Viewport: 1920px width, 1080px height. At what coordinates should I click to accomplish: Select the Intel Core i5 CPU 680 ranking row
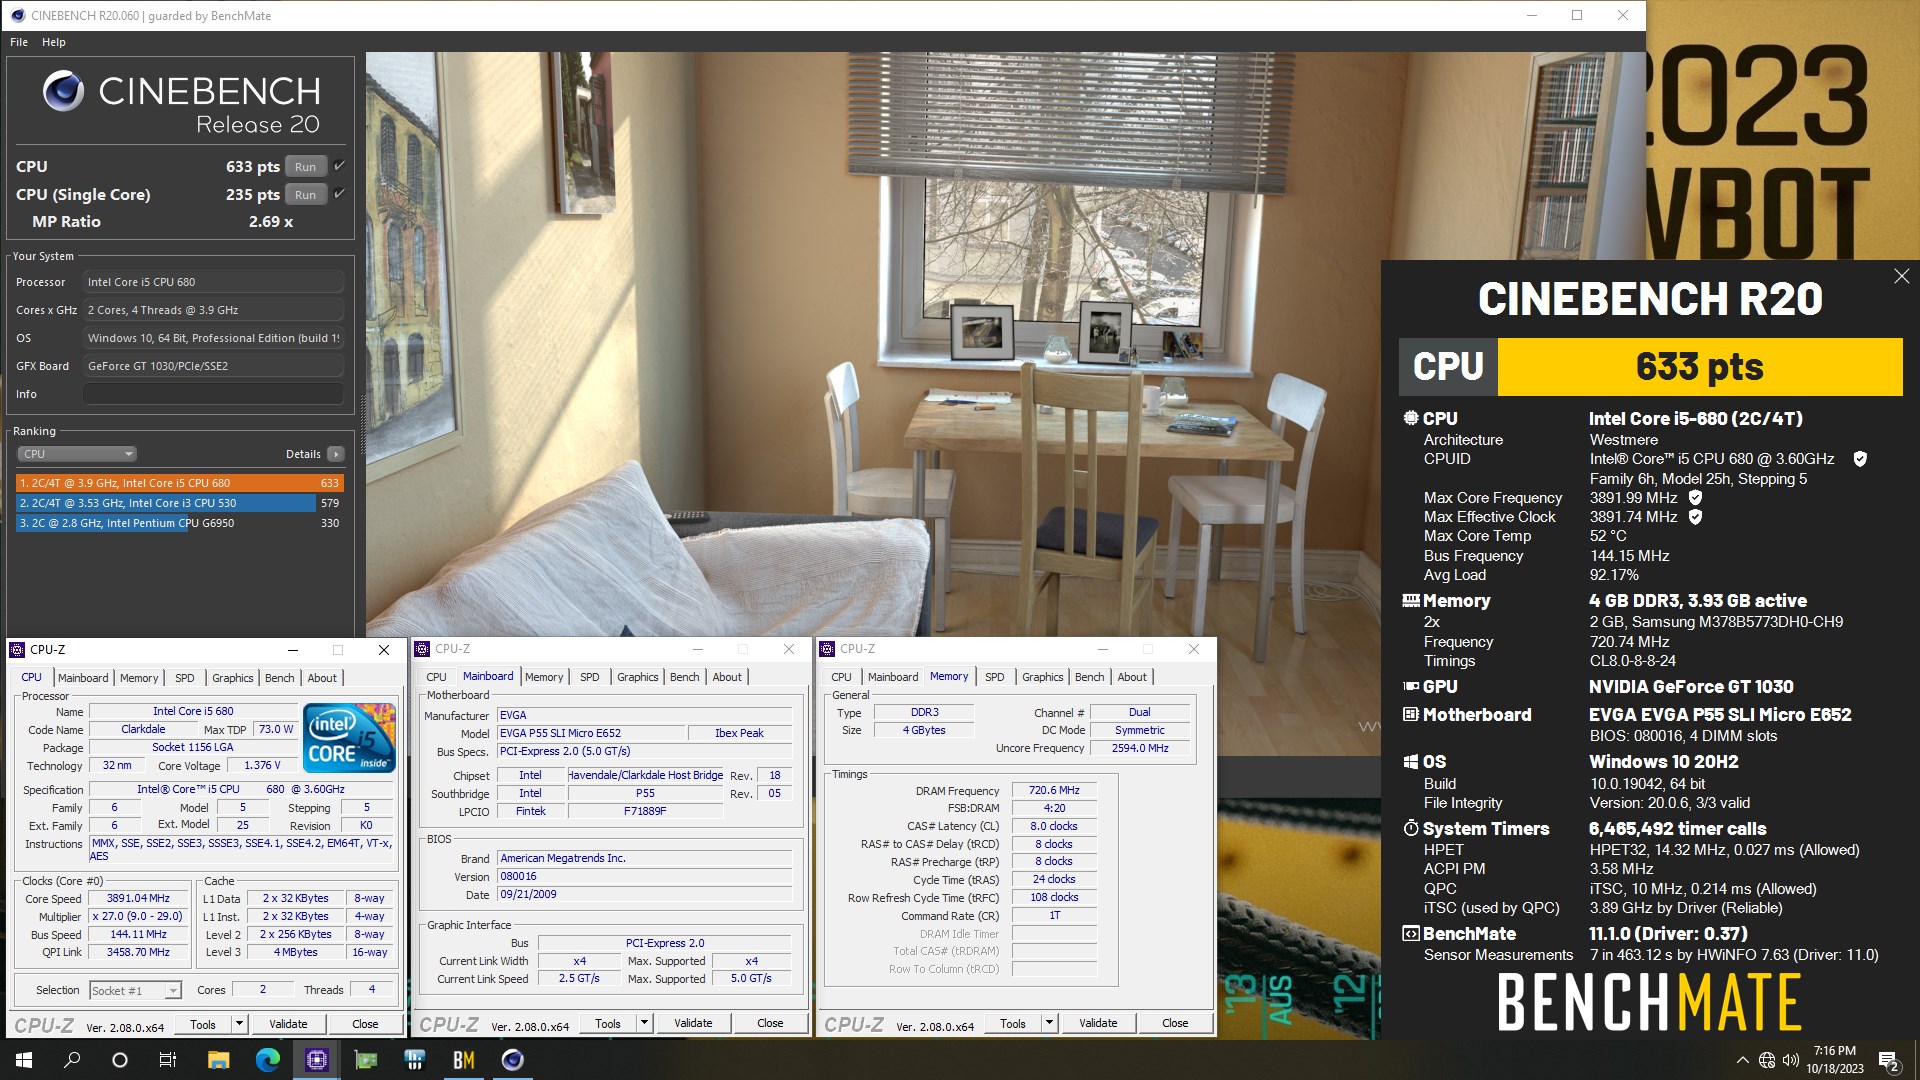[x=180, y=483]
